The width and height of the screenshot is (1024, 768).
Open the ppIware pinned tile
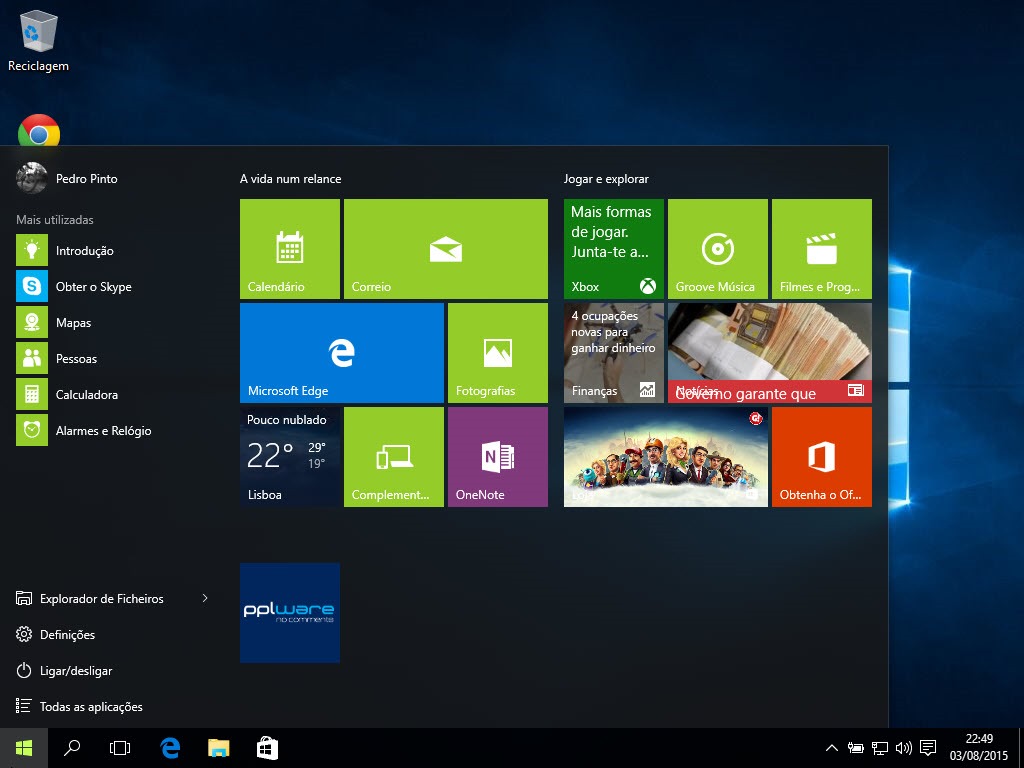[290, 612]
